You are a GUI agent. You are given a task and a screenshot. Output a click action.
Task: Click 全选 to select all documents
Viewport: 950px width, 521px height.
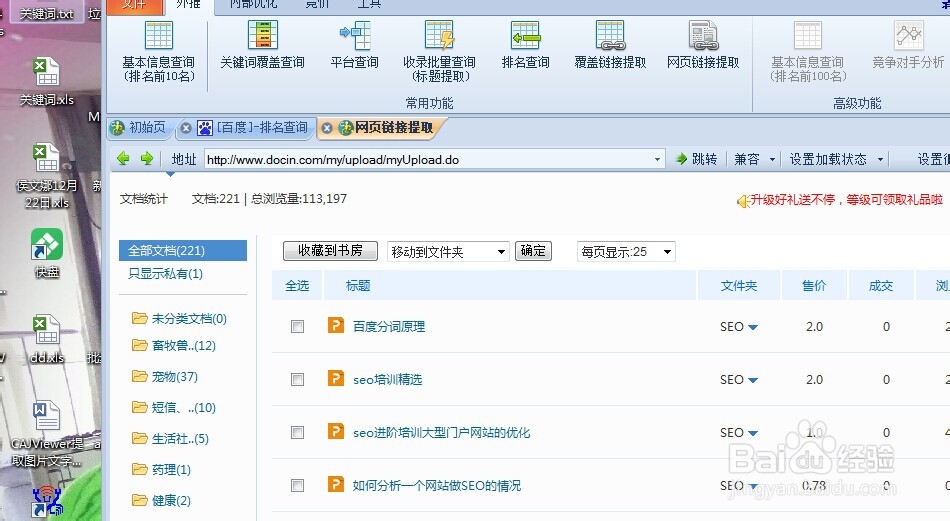(297, 285)
